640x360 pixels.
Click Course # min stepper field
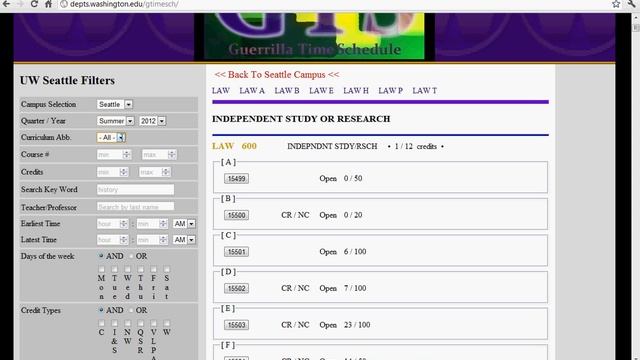(114, 155)
